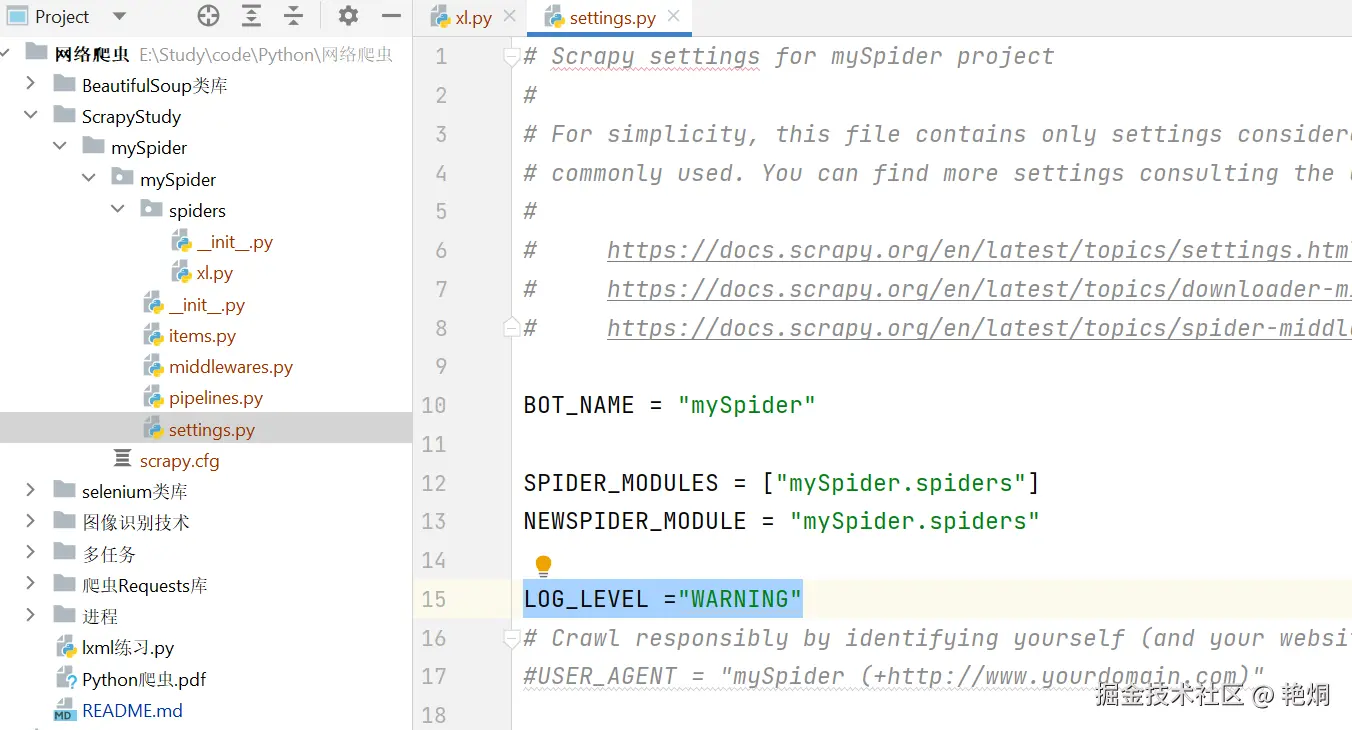Select the settings.py editor tab
1352x730 pixels.
(x=611, y=18)
